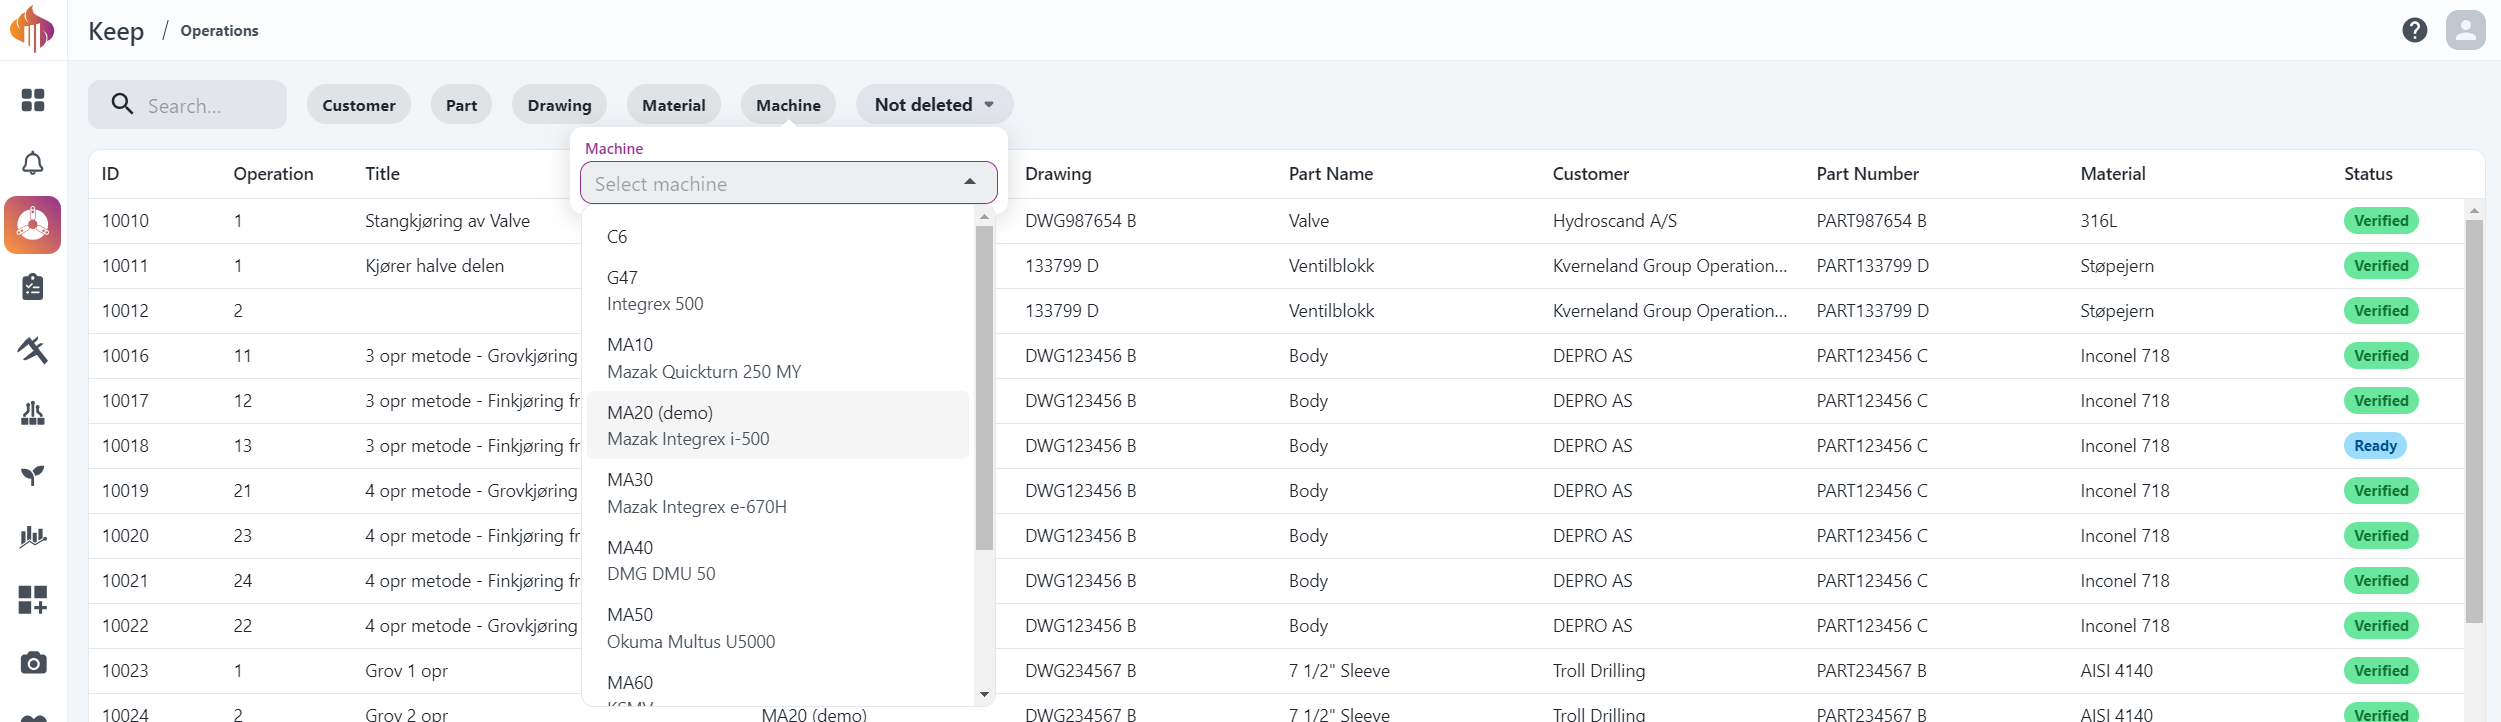Screen dimensions: 2501x722
Task: Click the flame app logo
Action: point(32,29)
